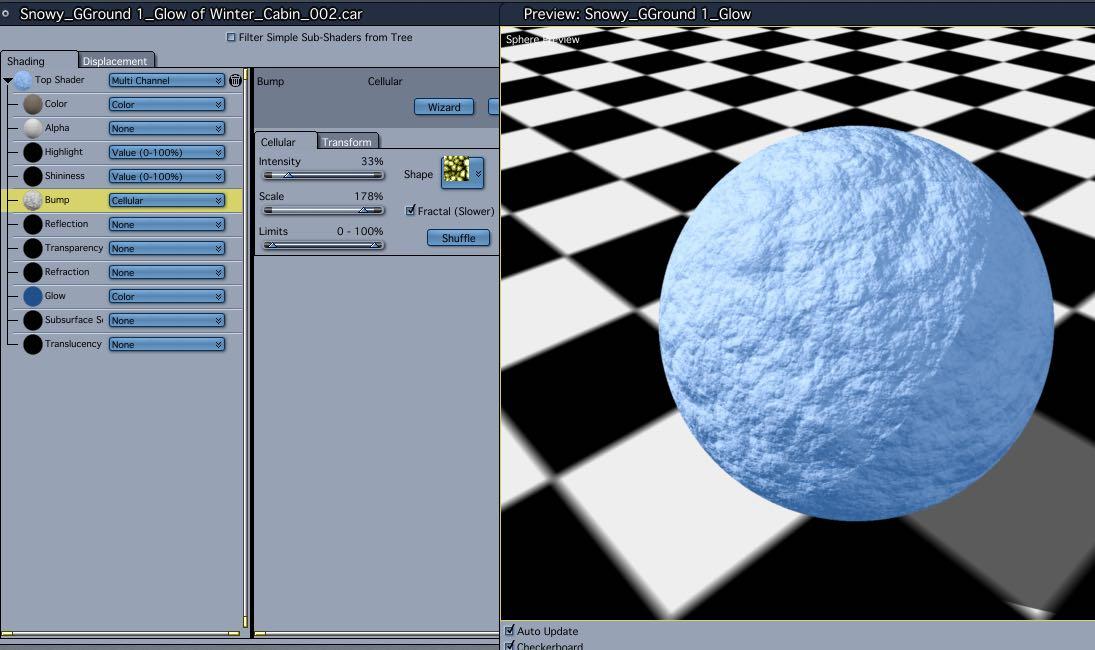
Task: Click the shader tree horizontal scrollbar
Action: [x=122, y=633]
